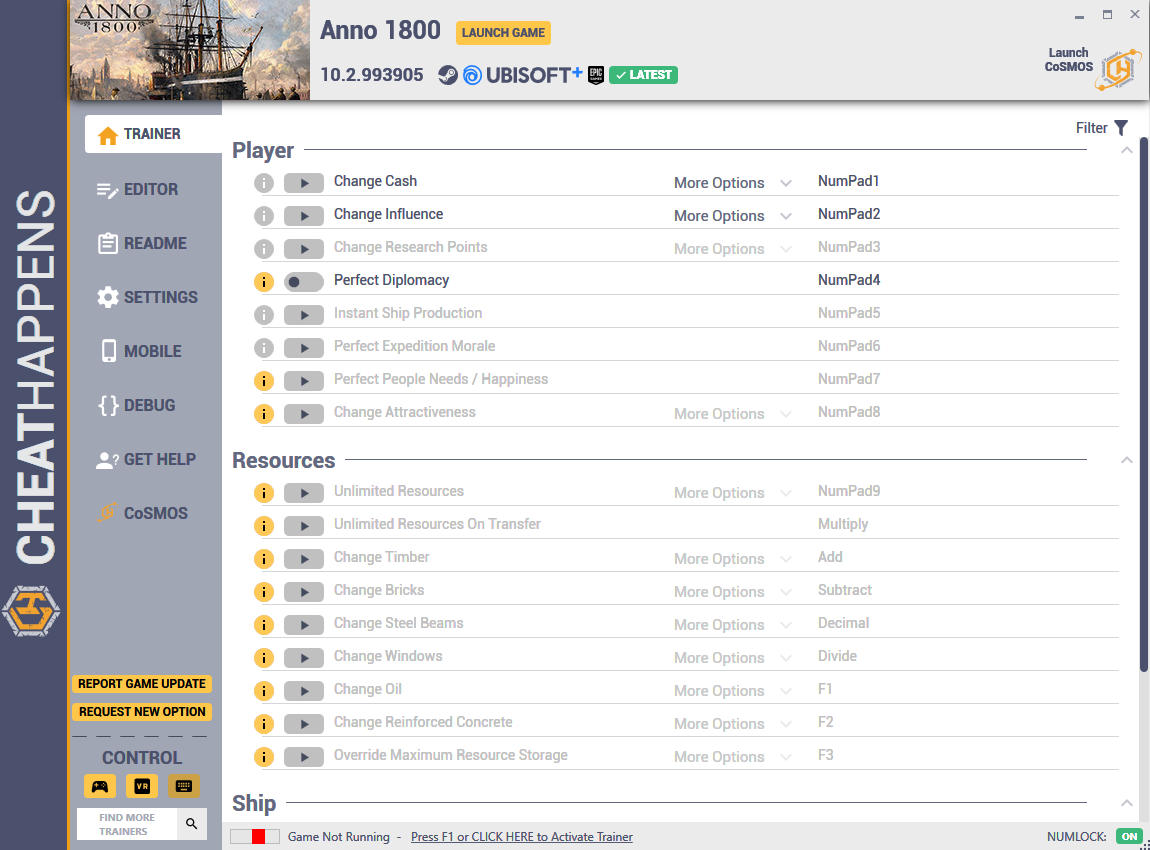Open More Options dropdown for Change Influence

(x=732, y=216)
